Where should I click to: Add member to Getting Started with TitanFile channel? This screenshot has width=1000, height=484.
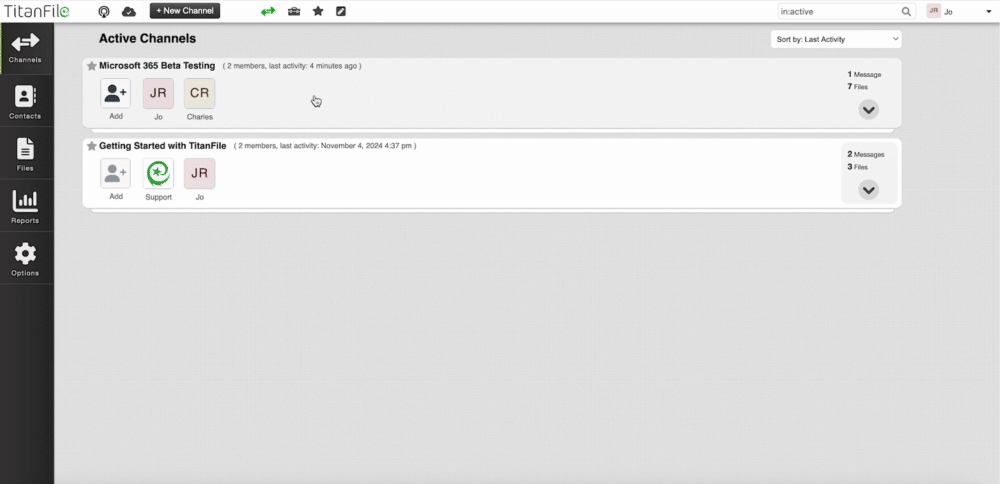[115, 173]
